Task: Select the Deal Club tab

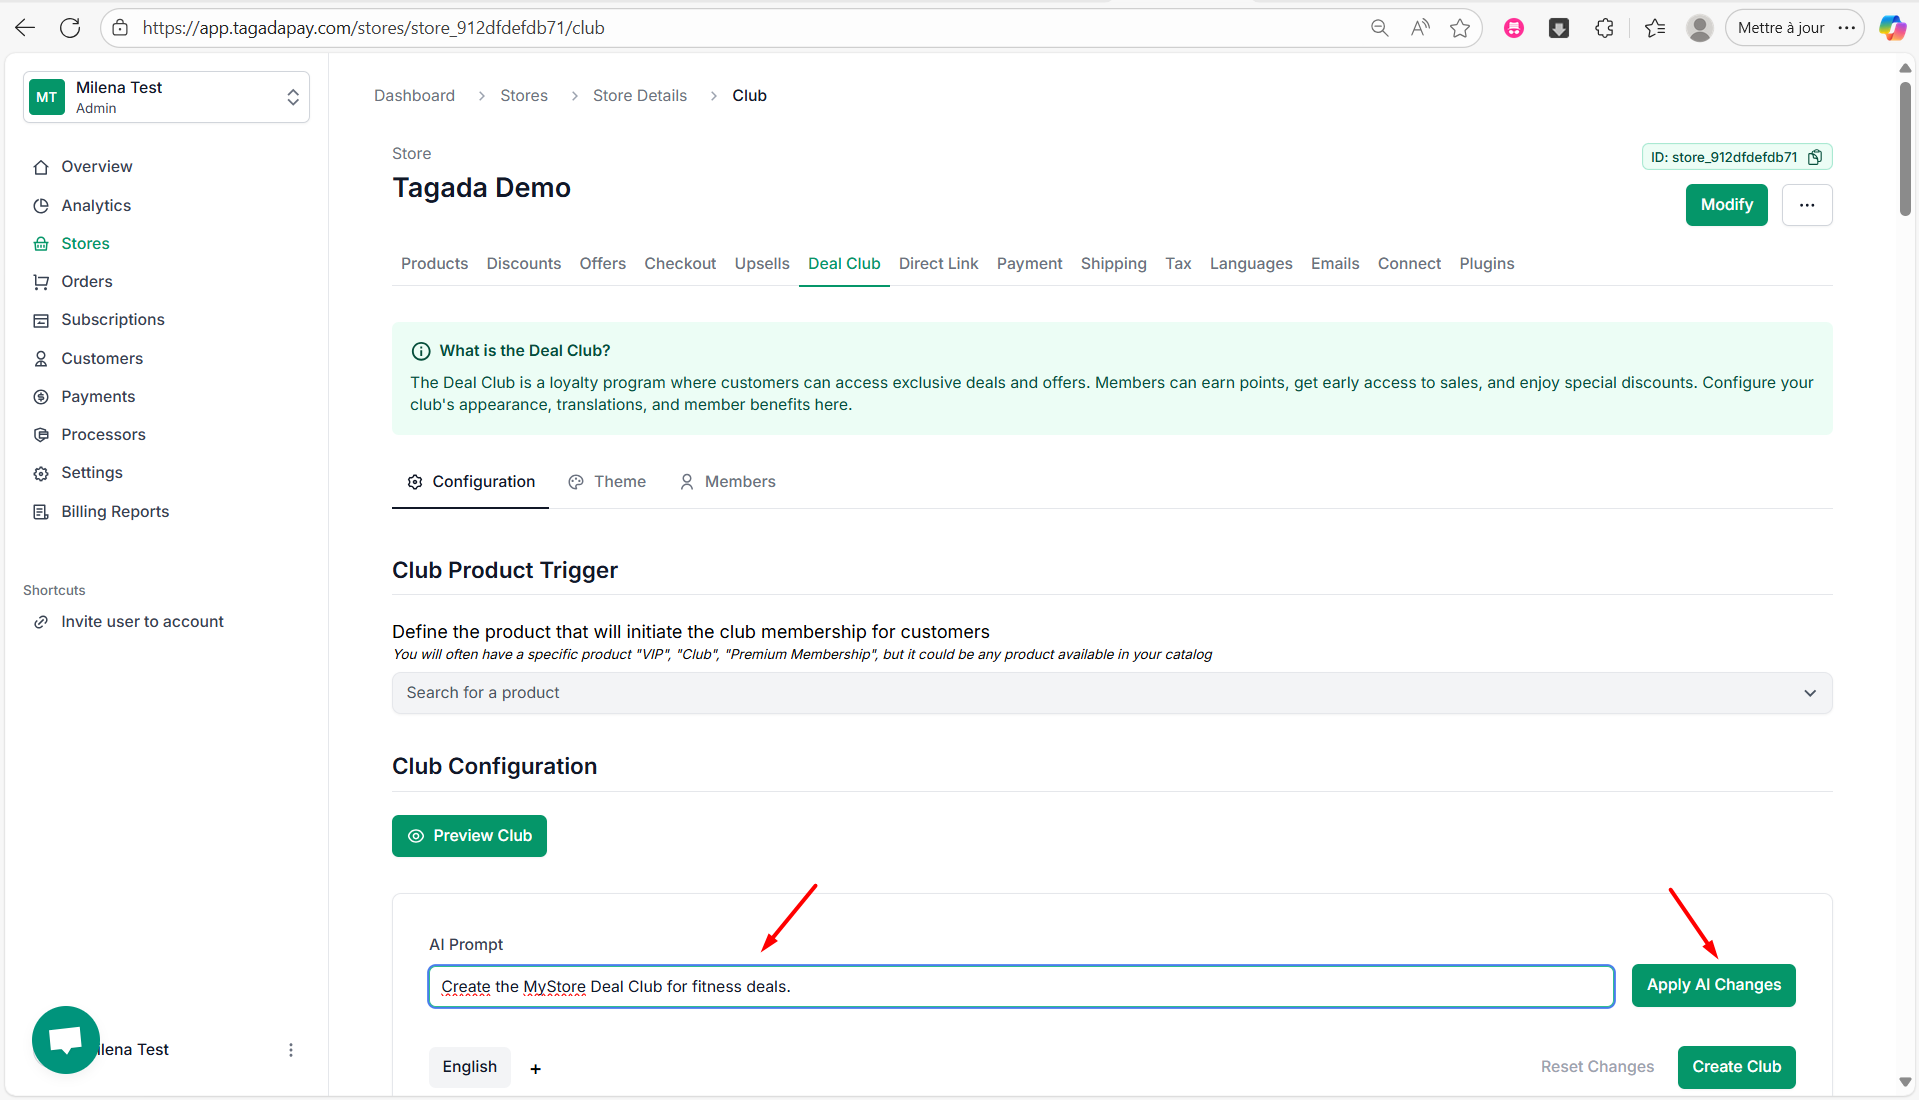Action: tap(844, 264)
